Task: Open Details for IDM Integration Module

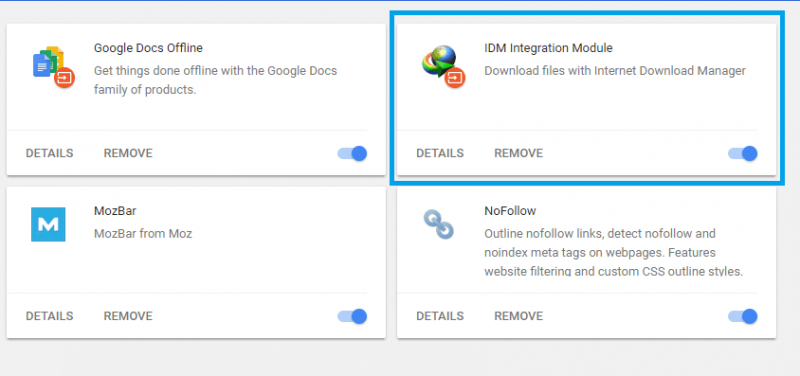Action: pyautogui.click(x=440, y=153)
